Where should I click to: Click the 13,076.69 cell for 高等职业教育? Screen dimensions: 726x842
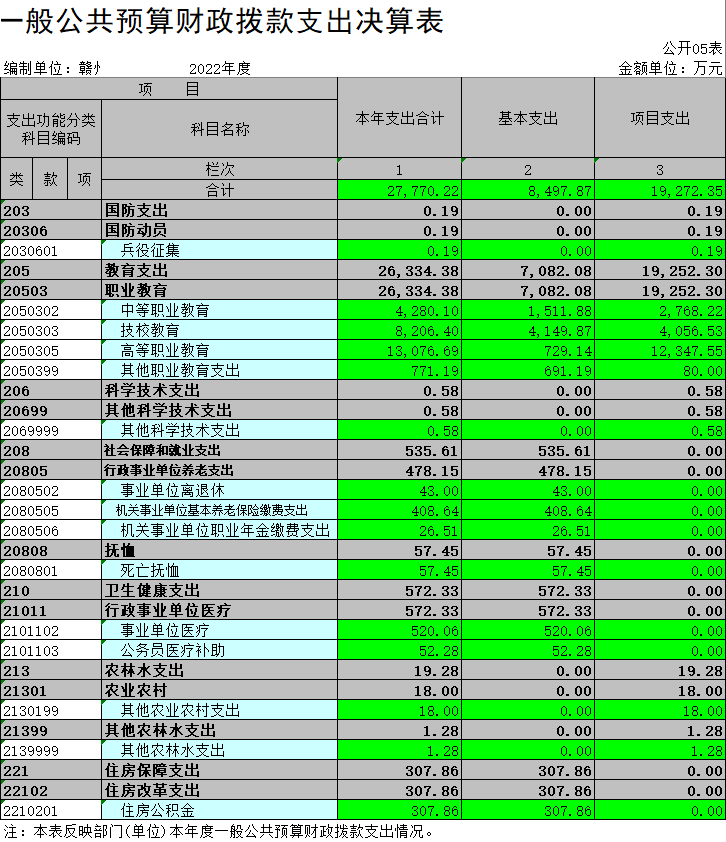(x=400, y=350)
